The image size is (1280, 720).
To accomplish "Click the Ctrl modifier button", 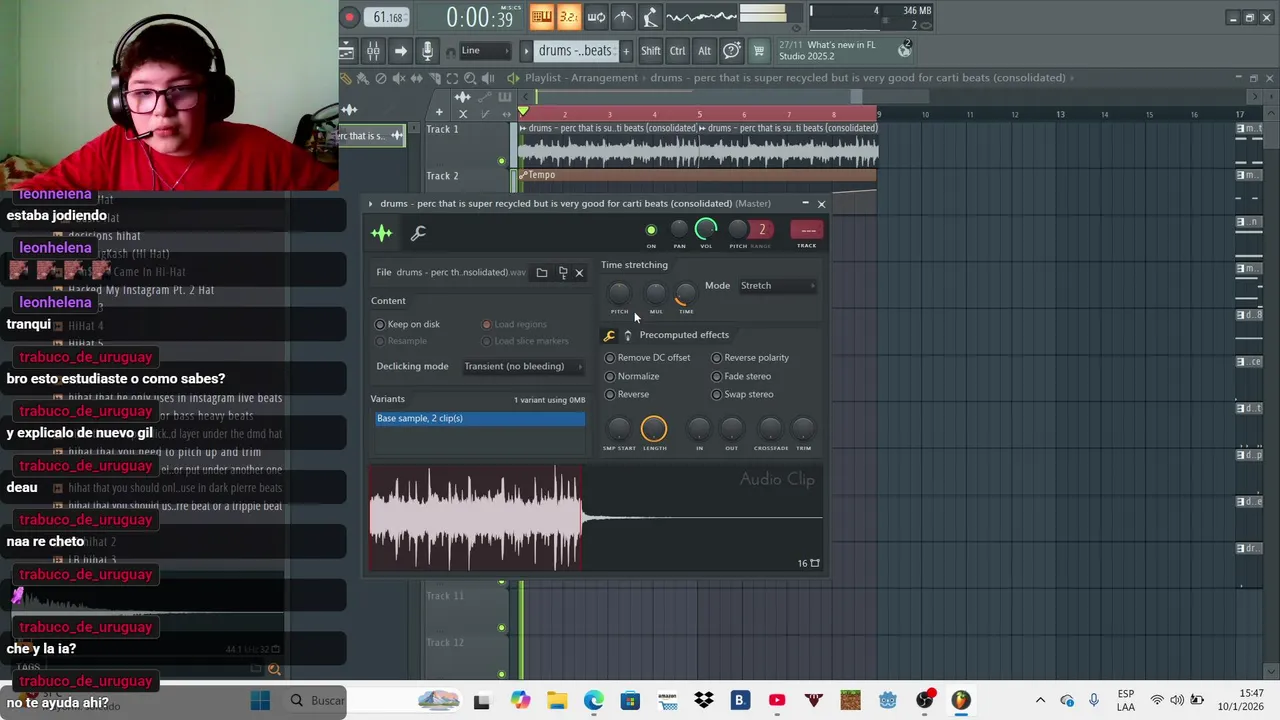I will (x=678, y=51).
